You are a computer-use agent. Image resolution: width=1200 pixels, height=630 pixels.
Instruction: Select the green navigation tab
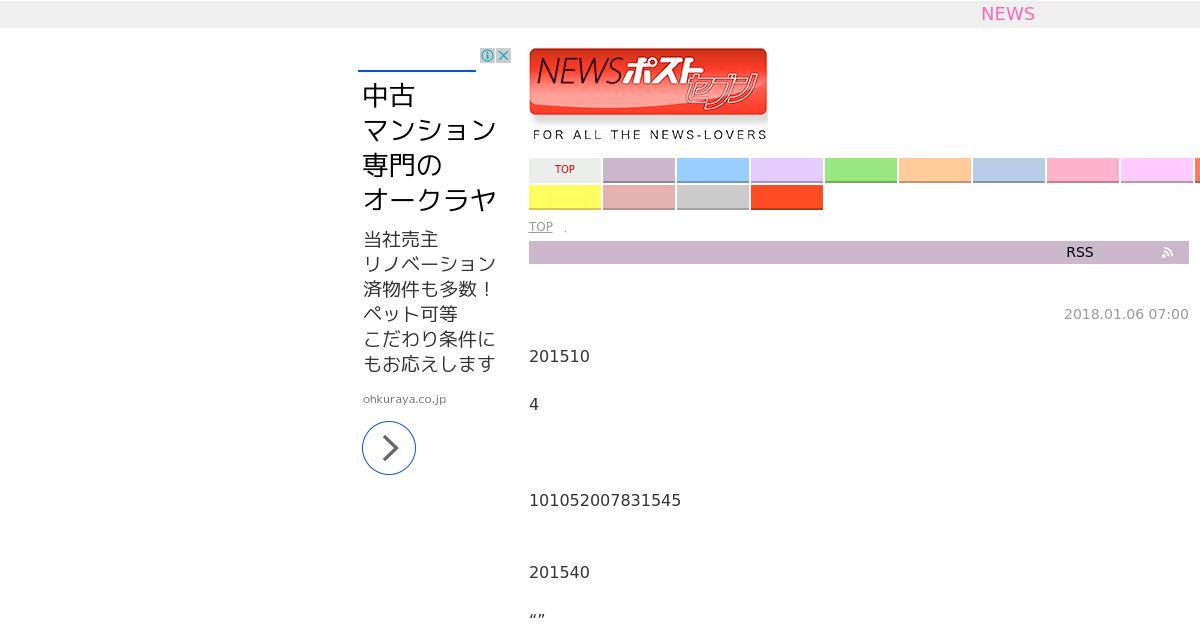coord(861,170)
